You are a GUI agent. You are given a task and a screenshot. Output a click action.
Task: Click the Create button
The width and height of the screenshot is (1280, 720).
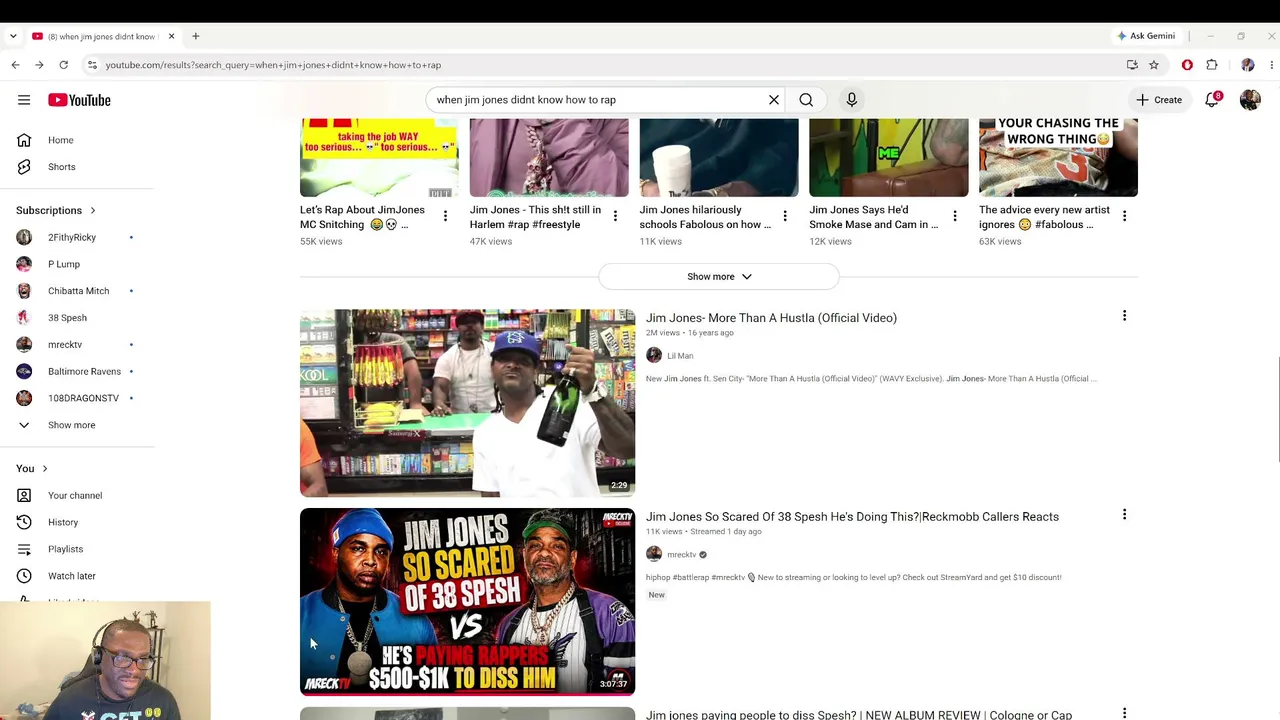1159,100
